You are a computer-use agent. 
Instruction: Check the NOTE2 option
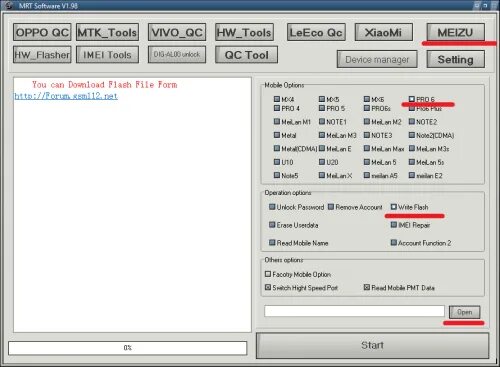coord(412,122)
